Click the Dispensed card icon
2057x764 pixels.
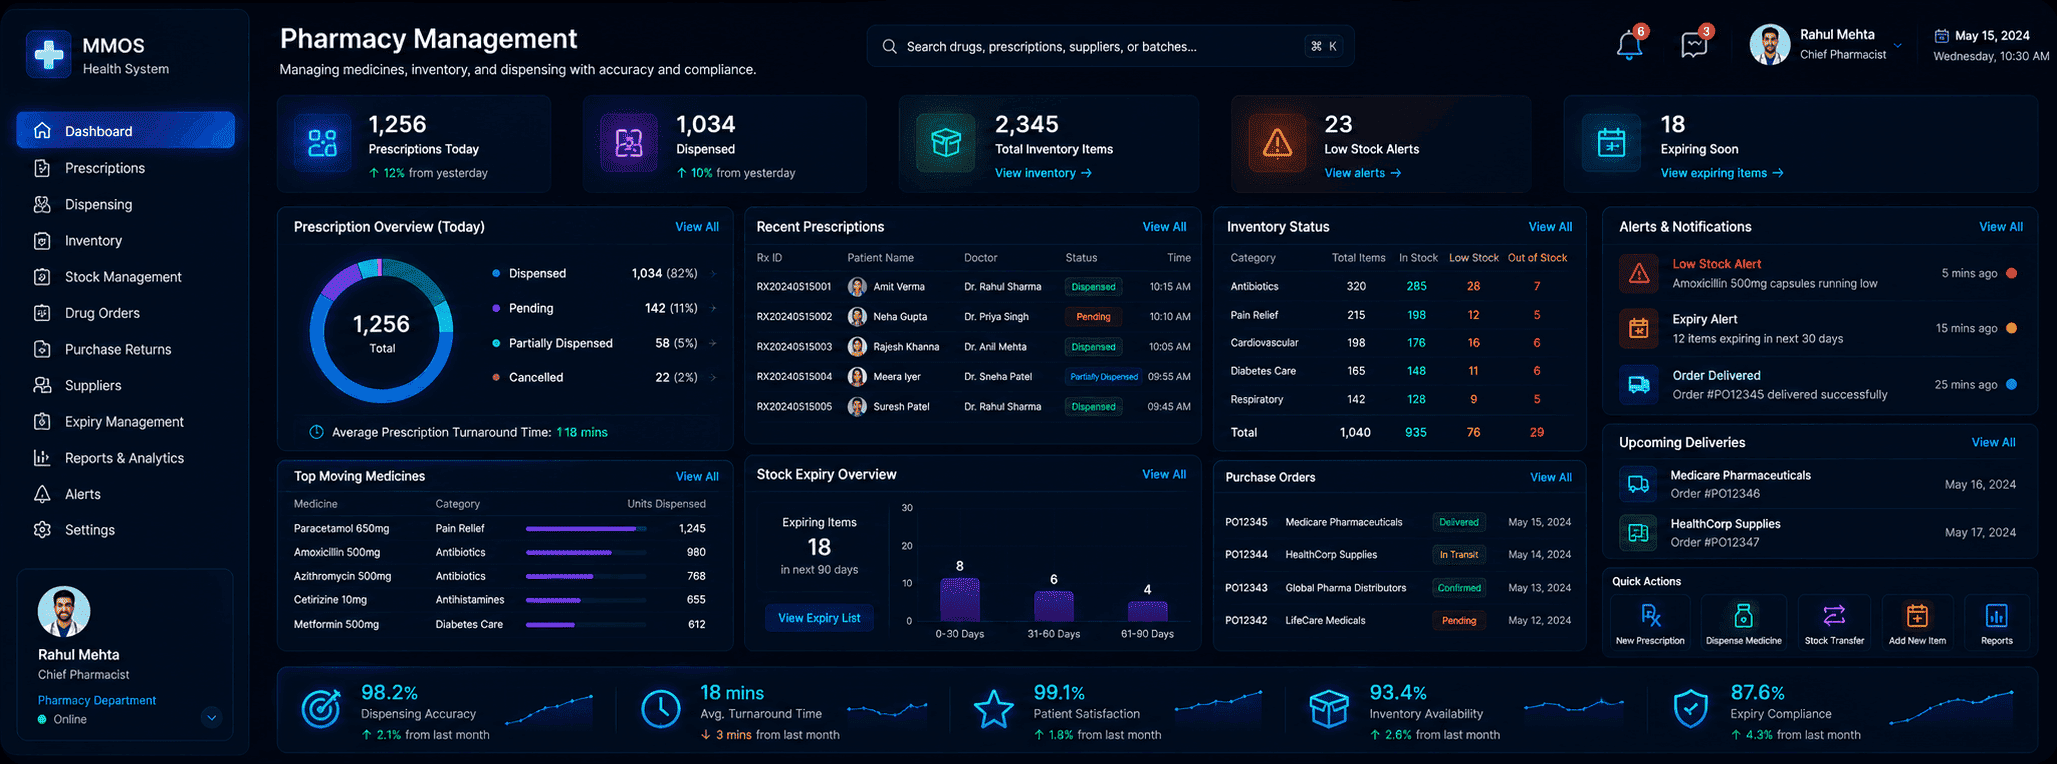pos(629,143)
